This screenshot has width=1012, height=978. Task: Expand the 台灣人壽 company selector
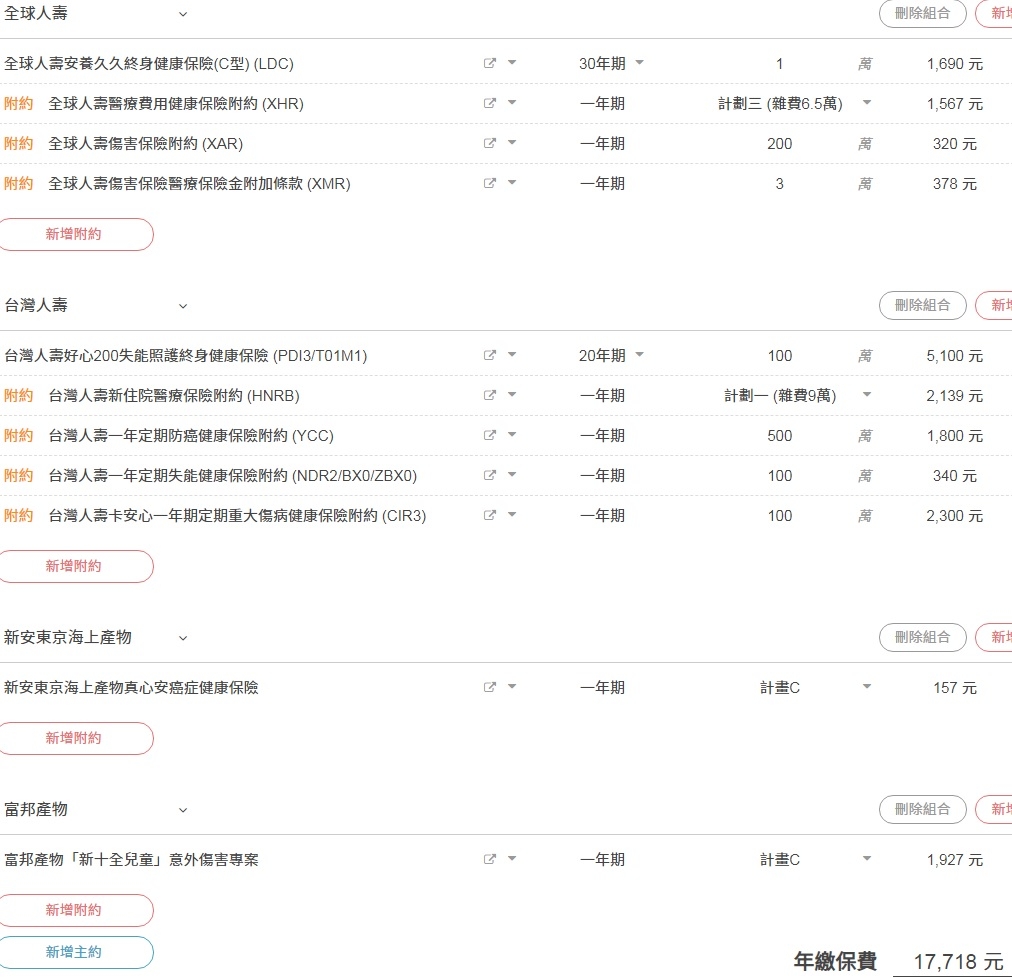(183, 306)
